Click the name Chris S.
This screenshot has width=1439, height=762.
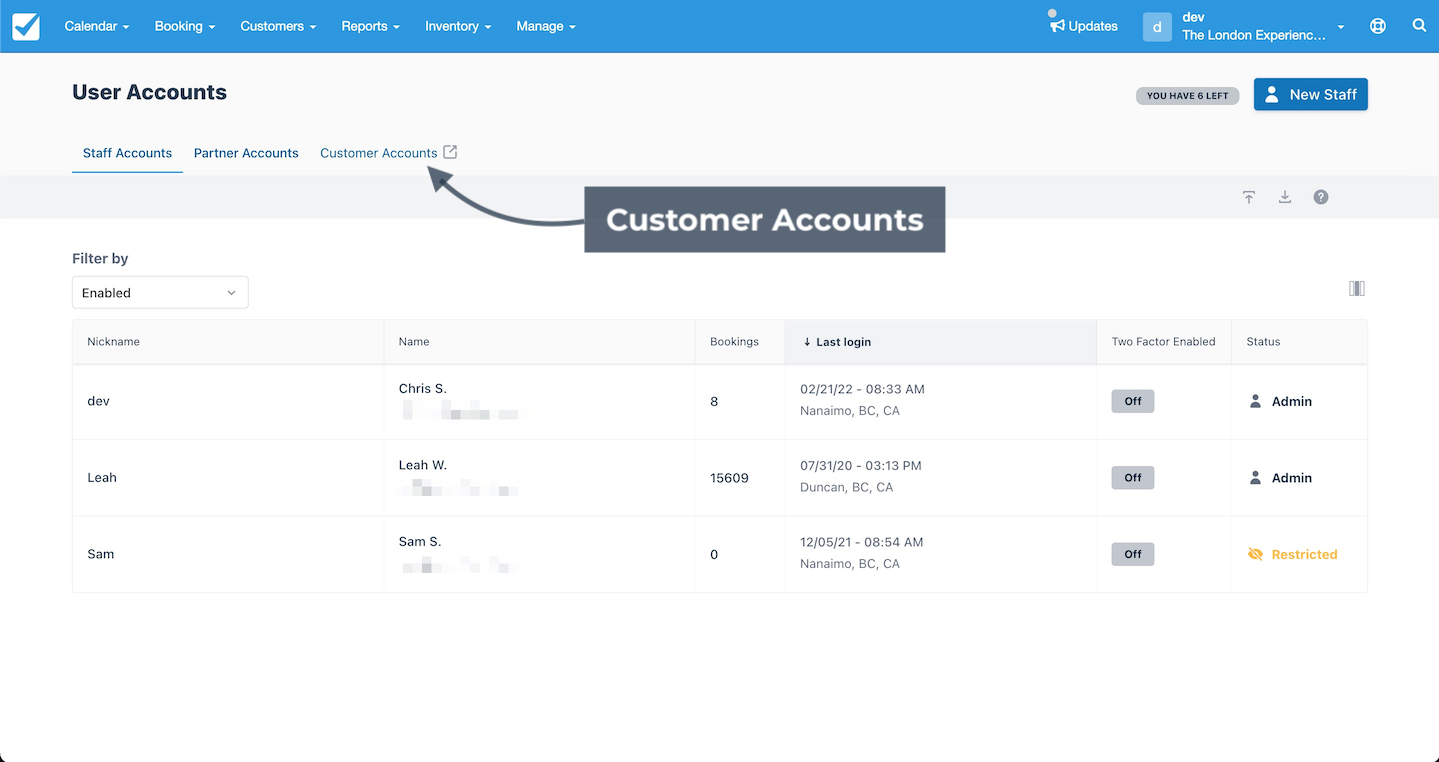423,388
